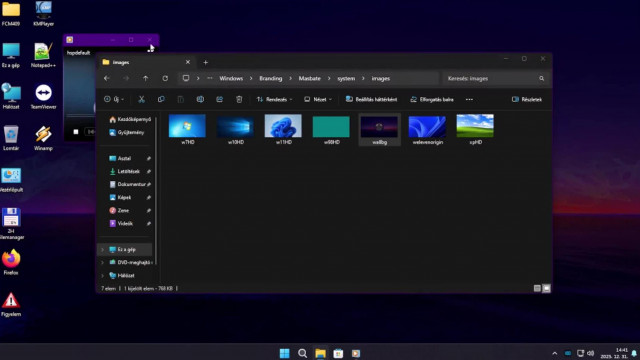The image size is (640, 360).
Task: Expand hidden breadcrumb path ellipsis
Action: (210, 78)
